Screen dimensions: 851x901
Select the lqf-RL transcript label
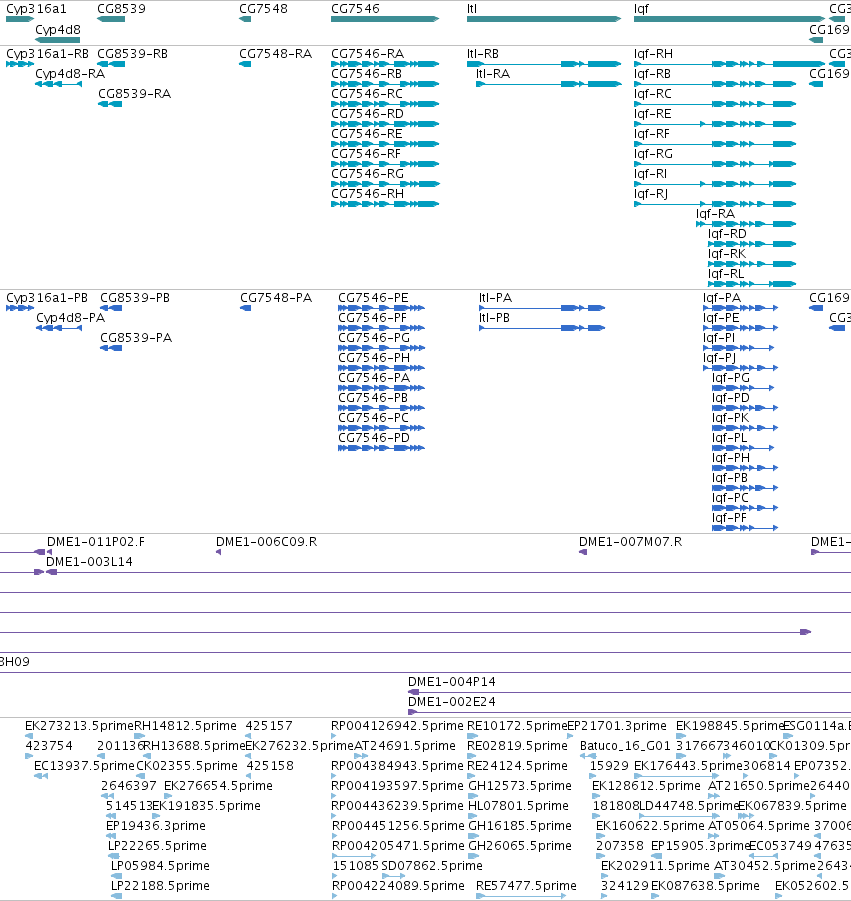tap(726, 274)
